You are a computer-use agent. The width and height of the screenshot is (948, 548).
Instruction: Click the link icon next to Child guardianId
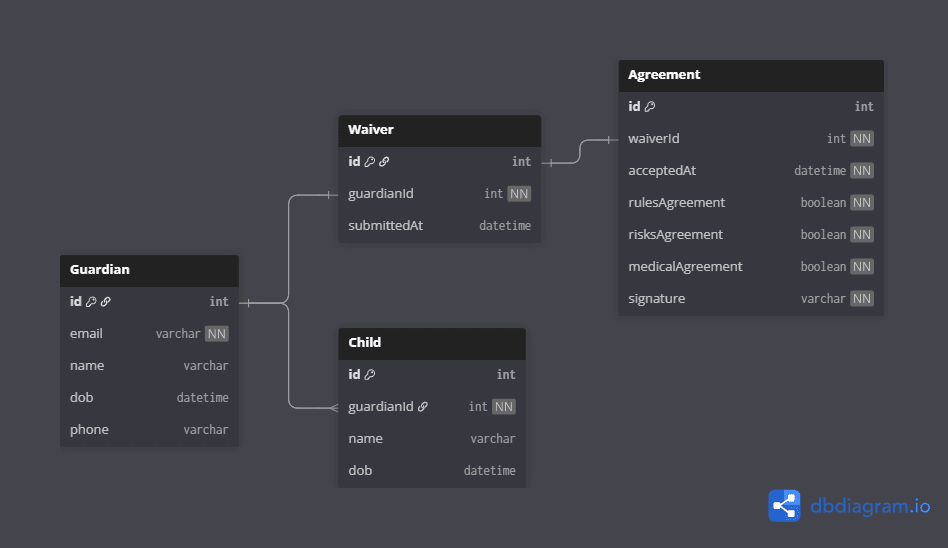423,407
